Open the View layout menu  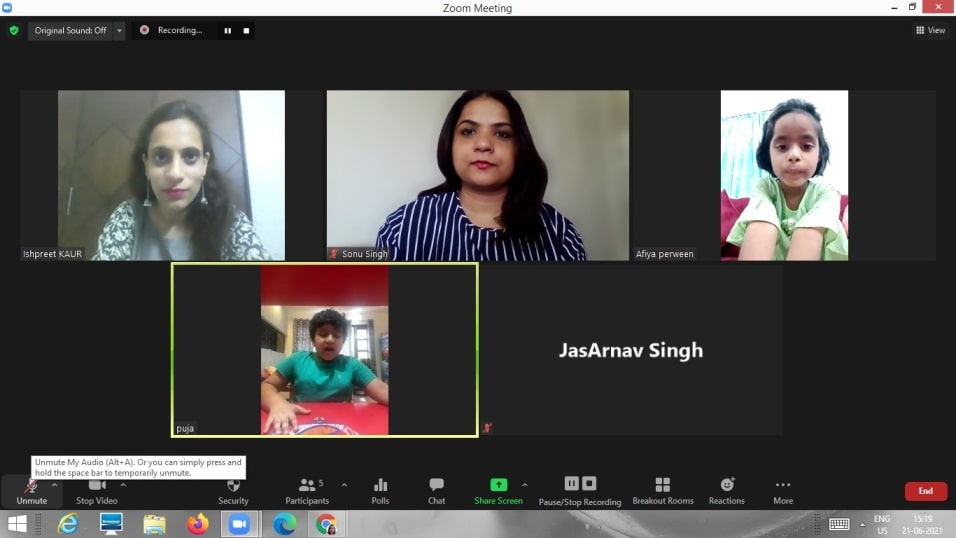[930, 31]
